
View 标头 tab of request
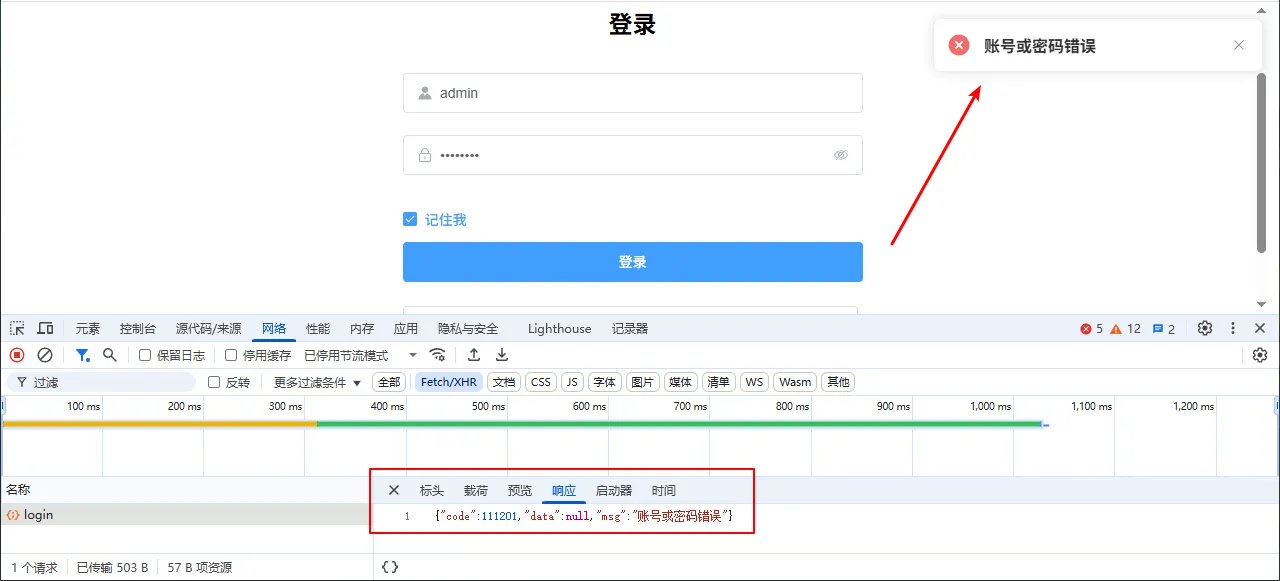coord(432,490)
